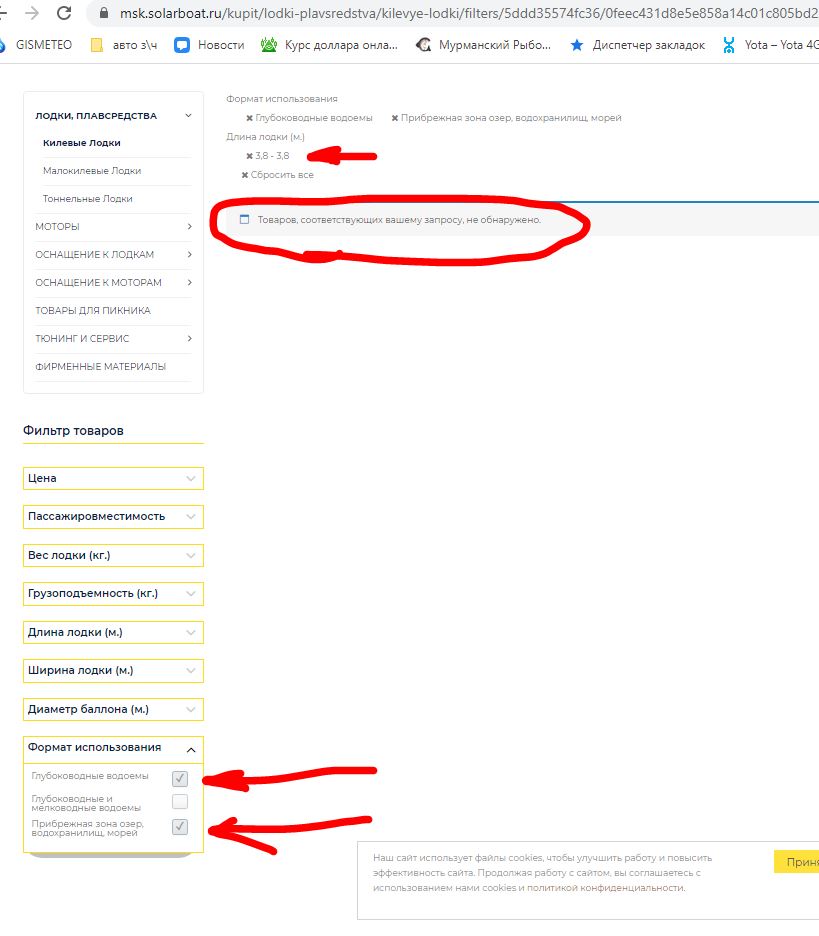Remove the 3,8 - 3,8 length filter
Viewport: 819px width, 936px height.
click(x=249, y=156)
